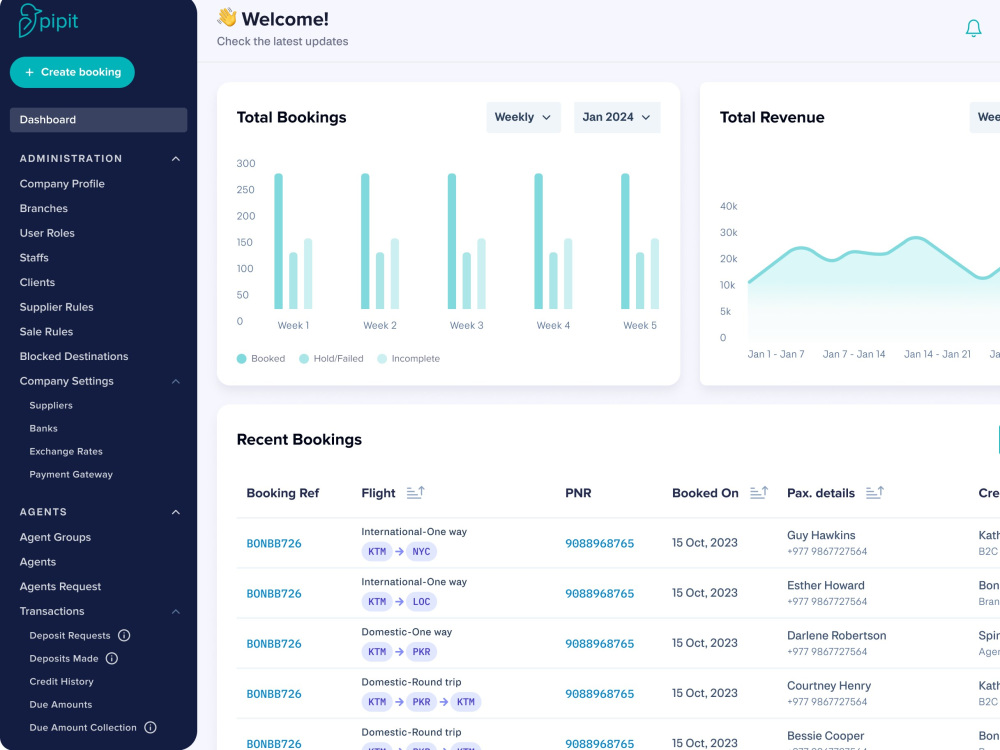This screenshot has height=750, width=1000.
Task: Open Deposits Made
Action: [x=64, y=659]
